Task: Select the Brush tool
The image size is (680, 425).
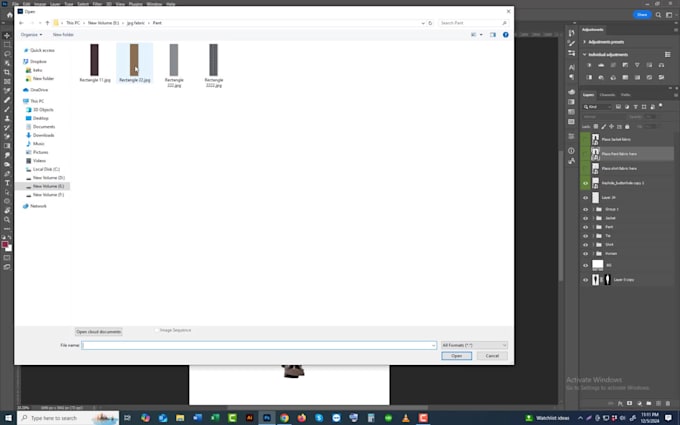Action: tap(7, 109)
